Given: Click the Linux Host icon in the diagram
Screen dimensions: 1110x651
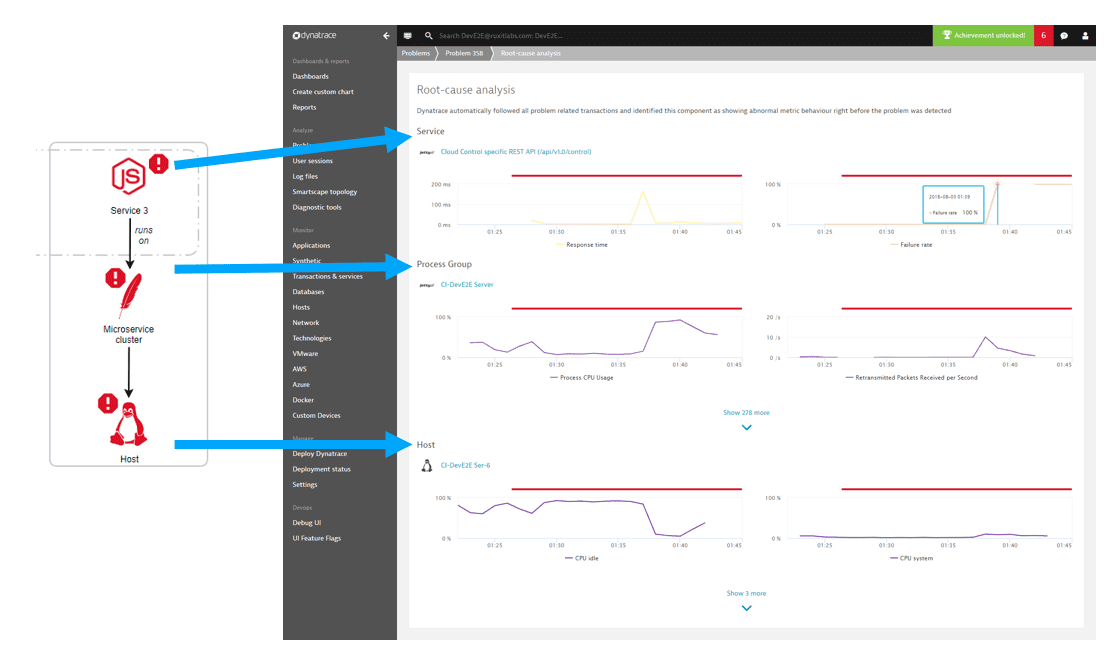Looking at the screenshot, I should 128,425.
